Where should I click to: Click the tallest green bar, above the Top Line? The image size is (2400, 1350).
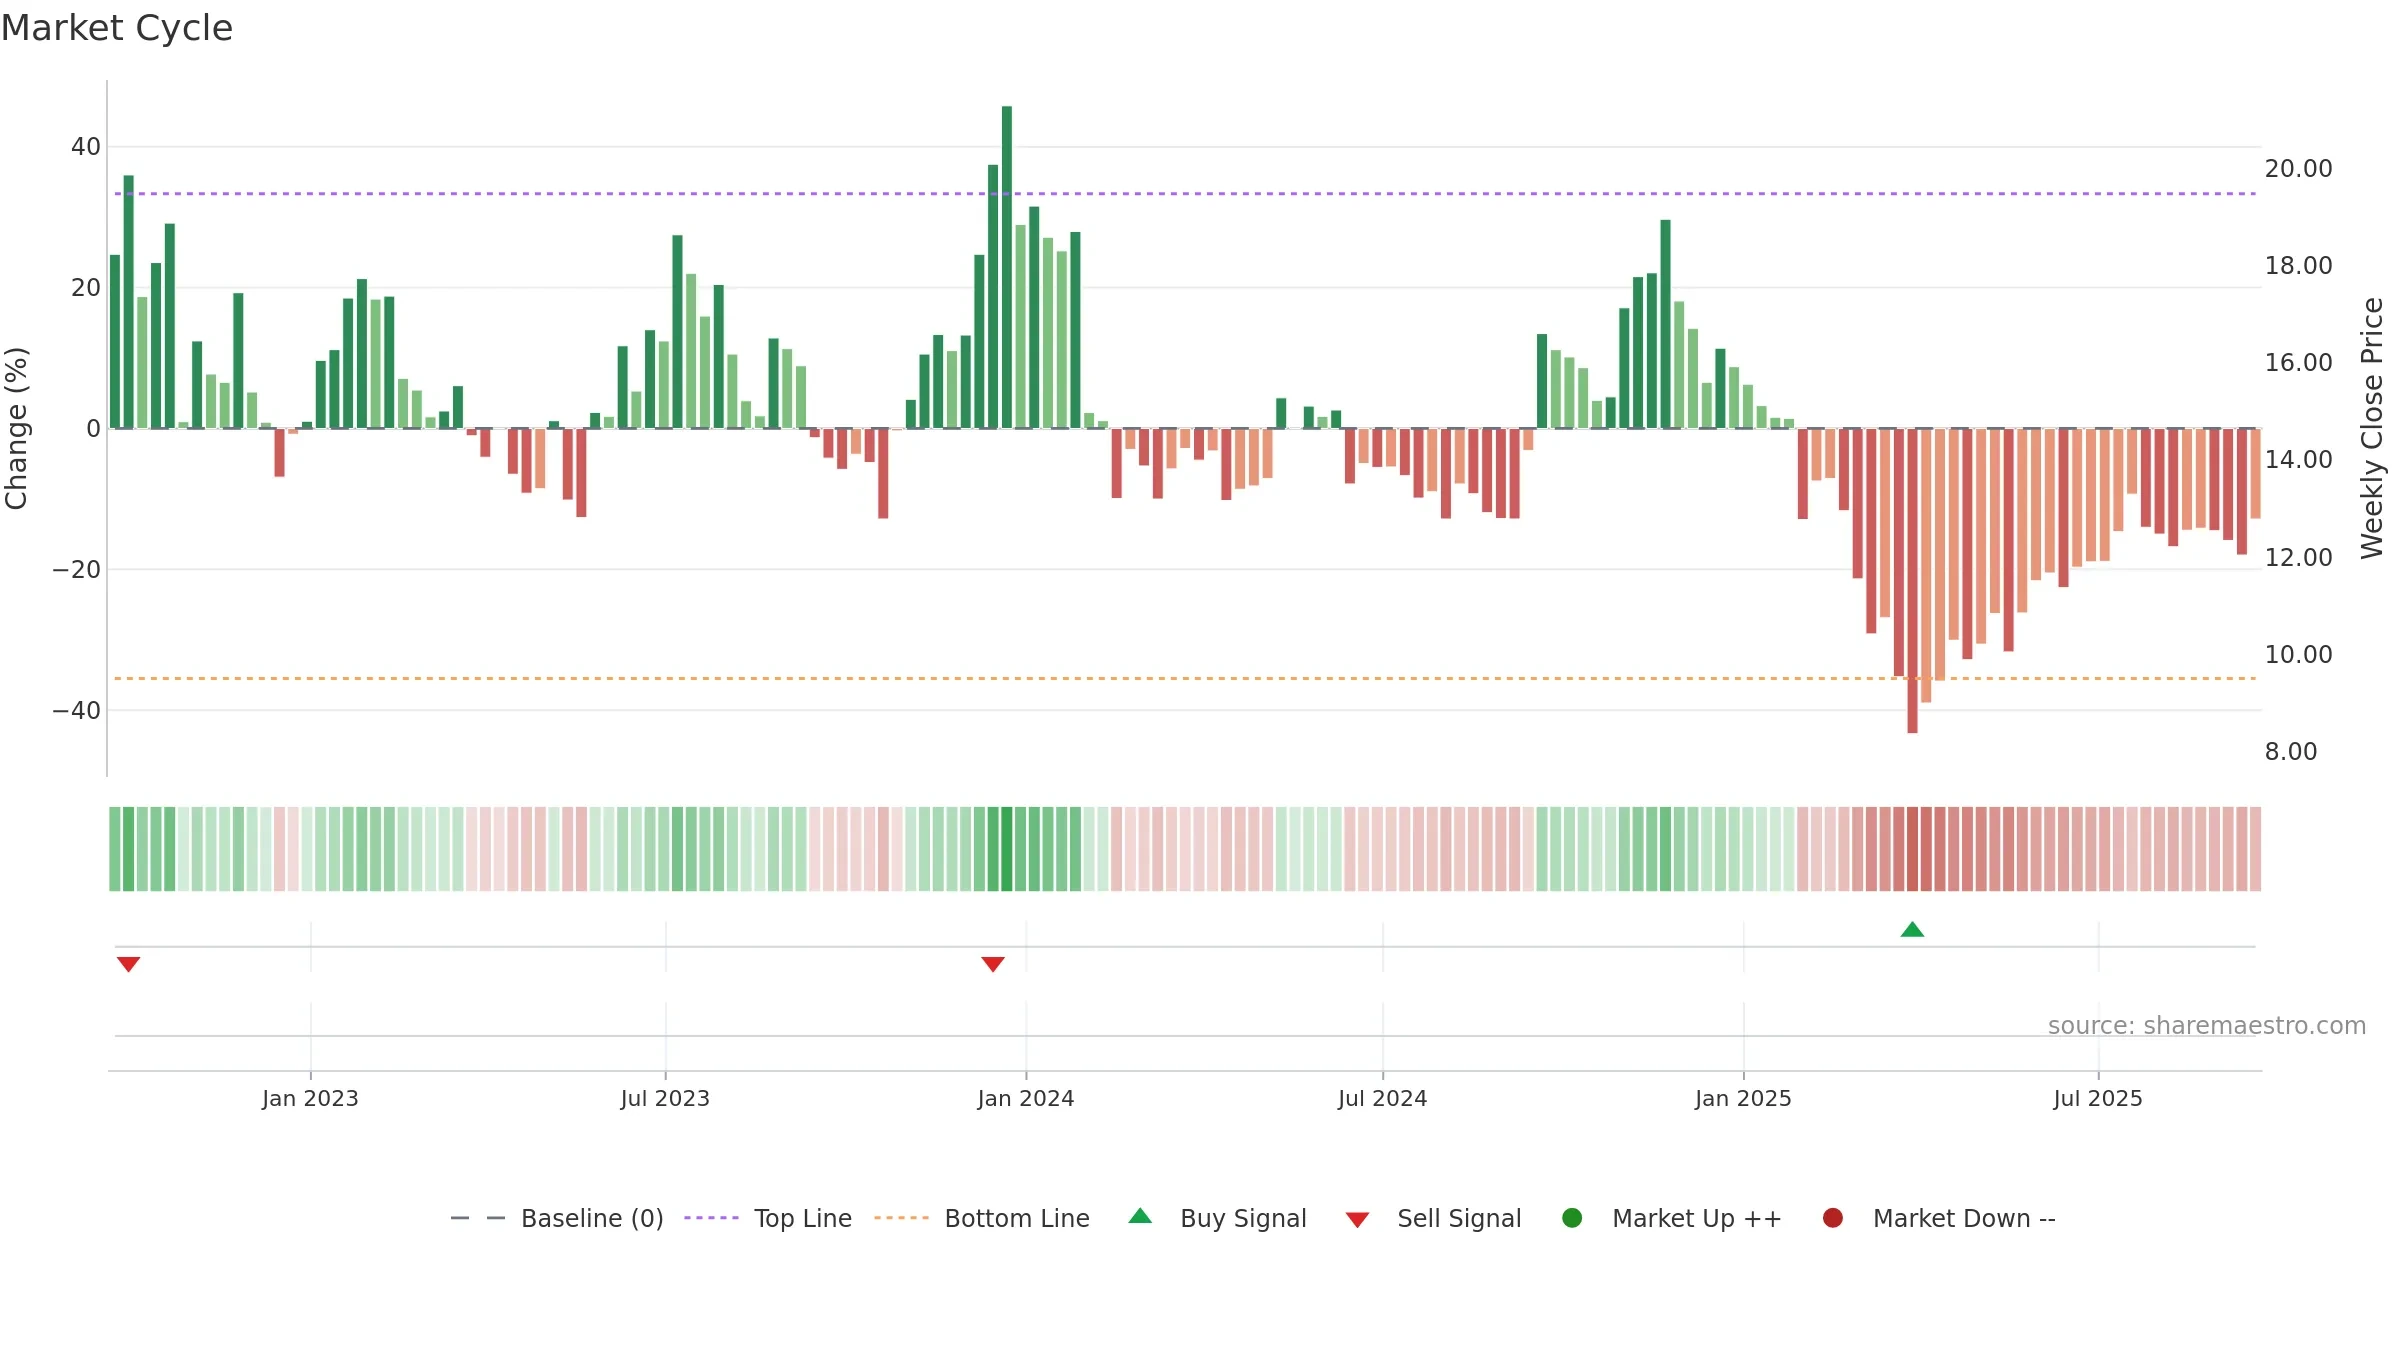(x=1007, y=267)
